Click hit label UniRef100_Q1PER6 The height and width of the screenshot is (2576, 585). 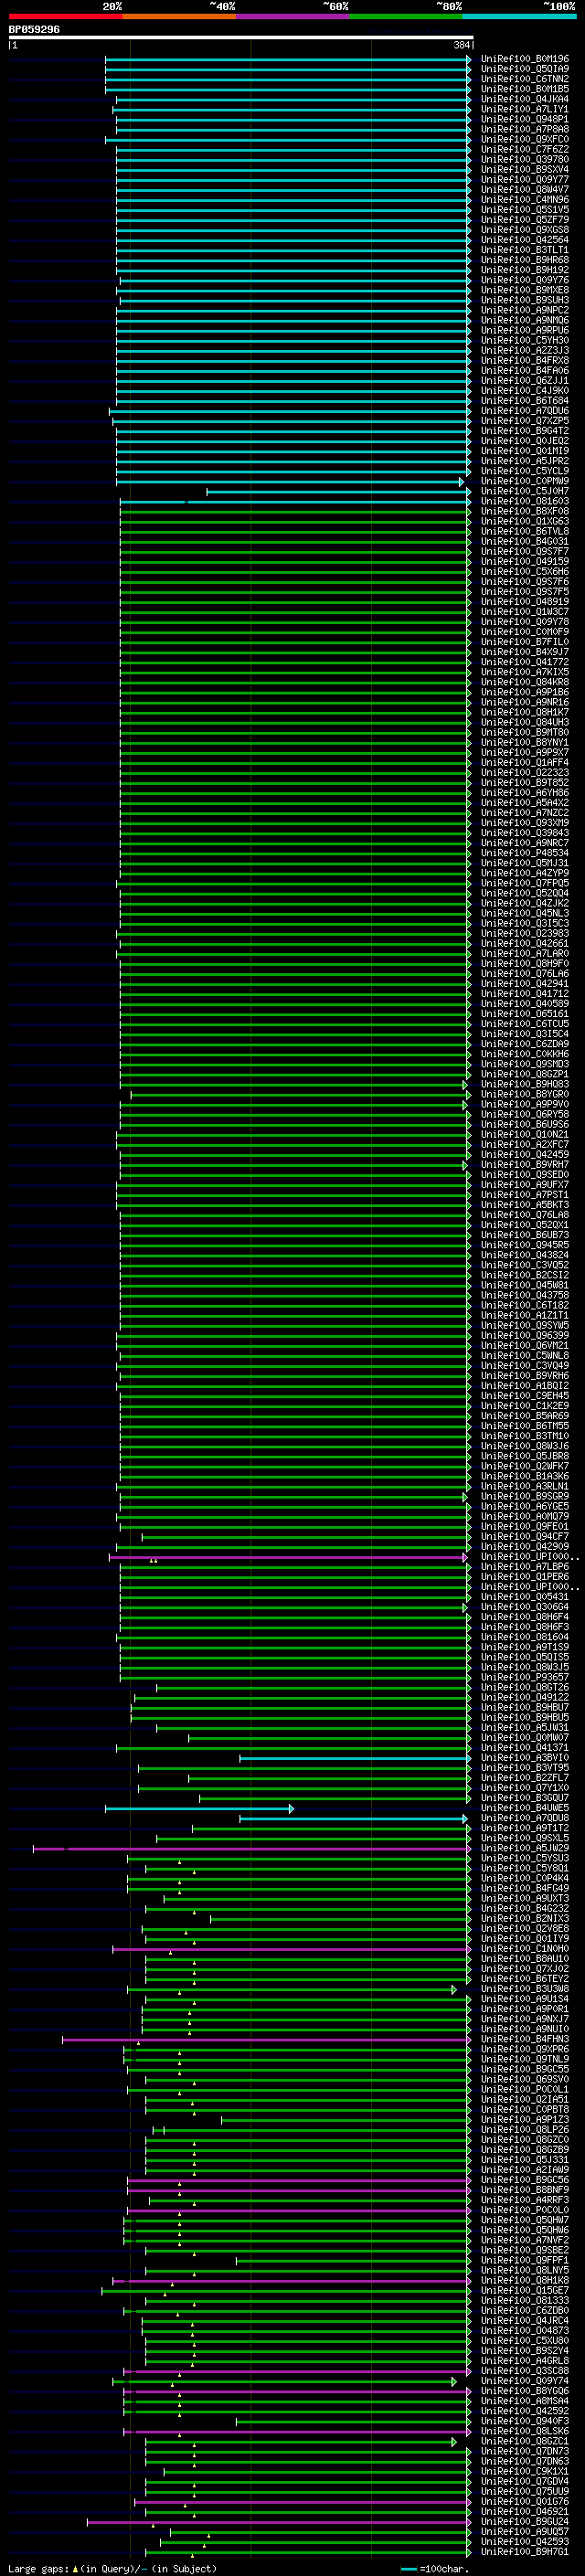[525, 1577]
